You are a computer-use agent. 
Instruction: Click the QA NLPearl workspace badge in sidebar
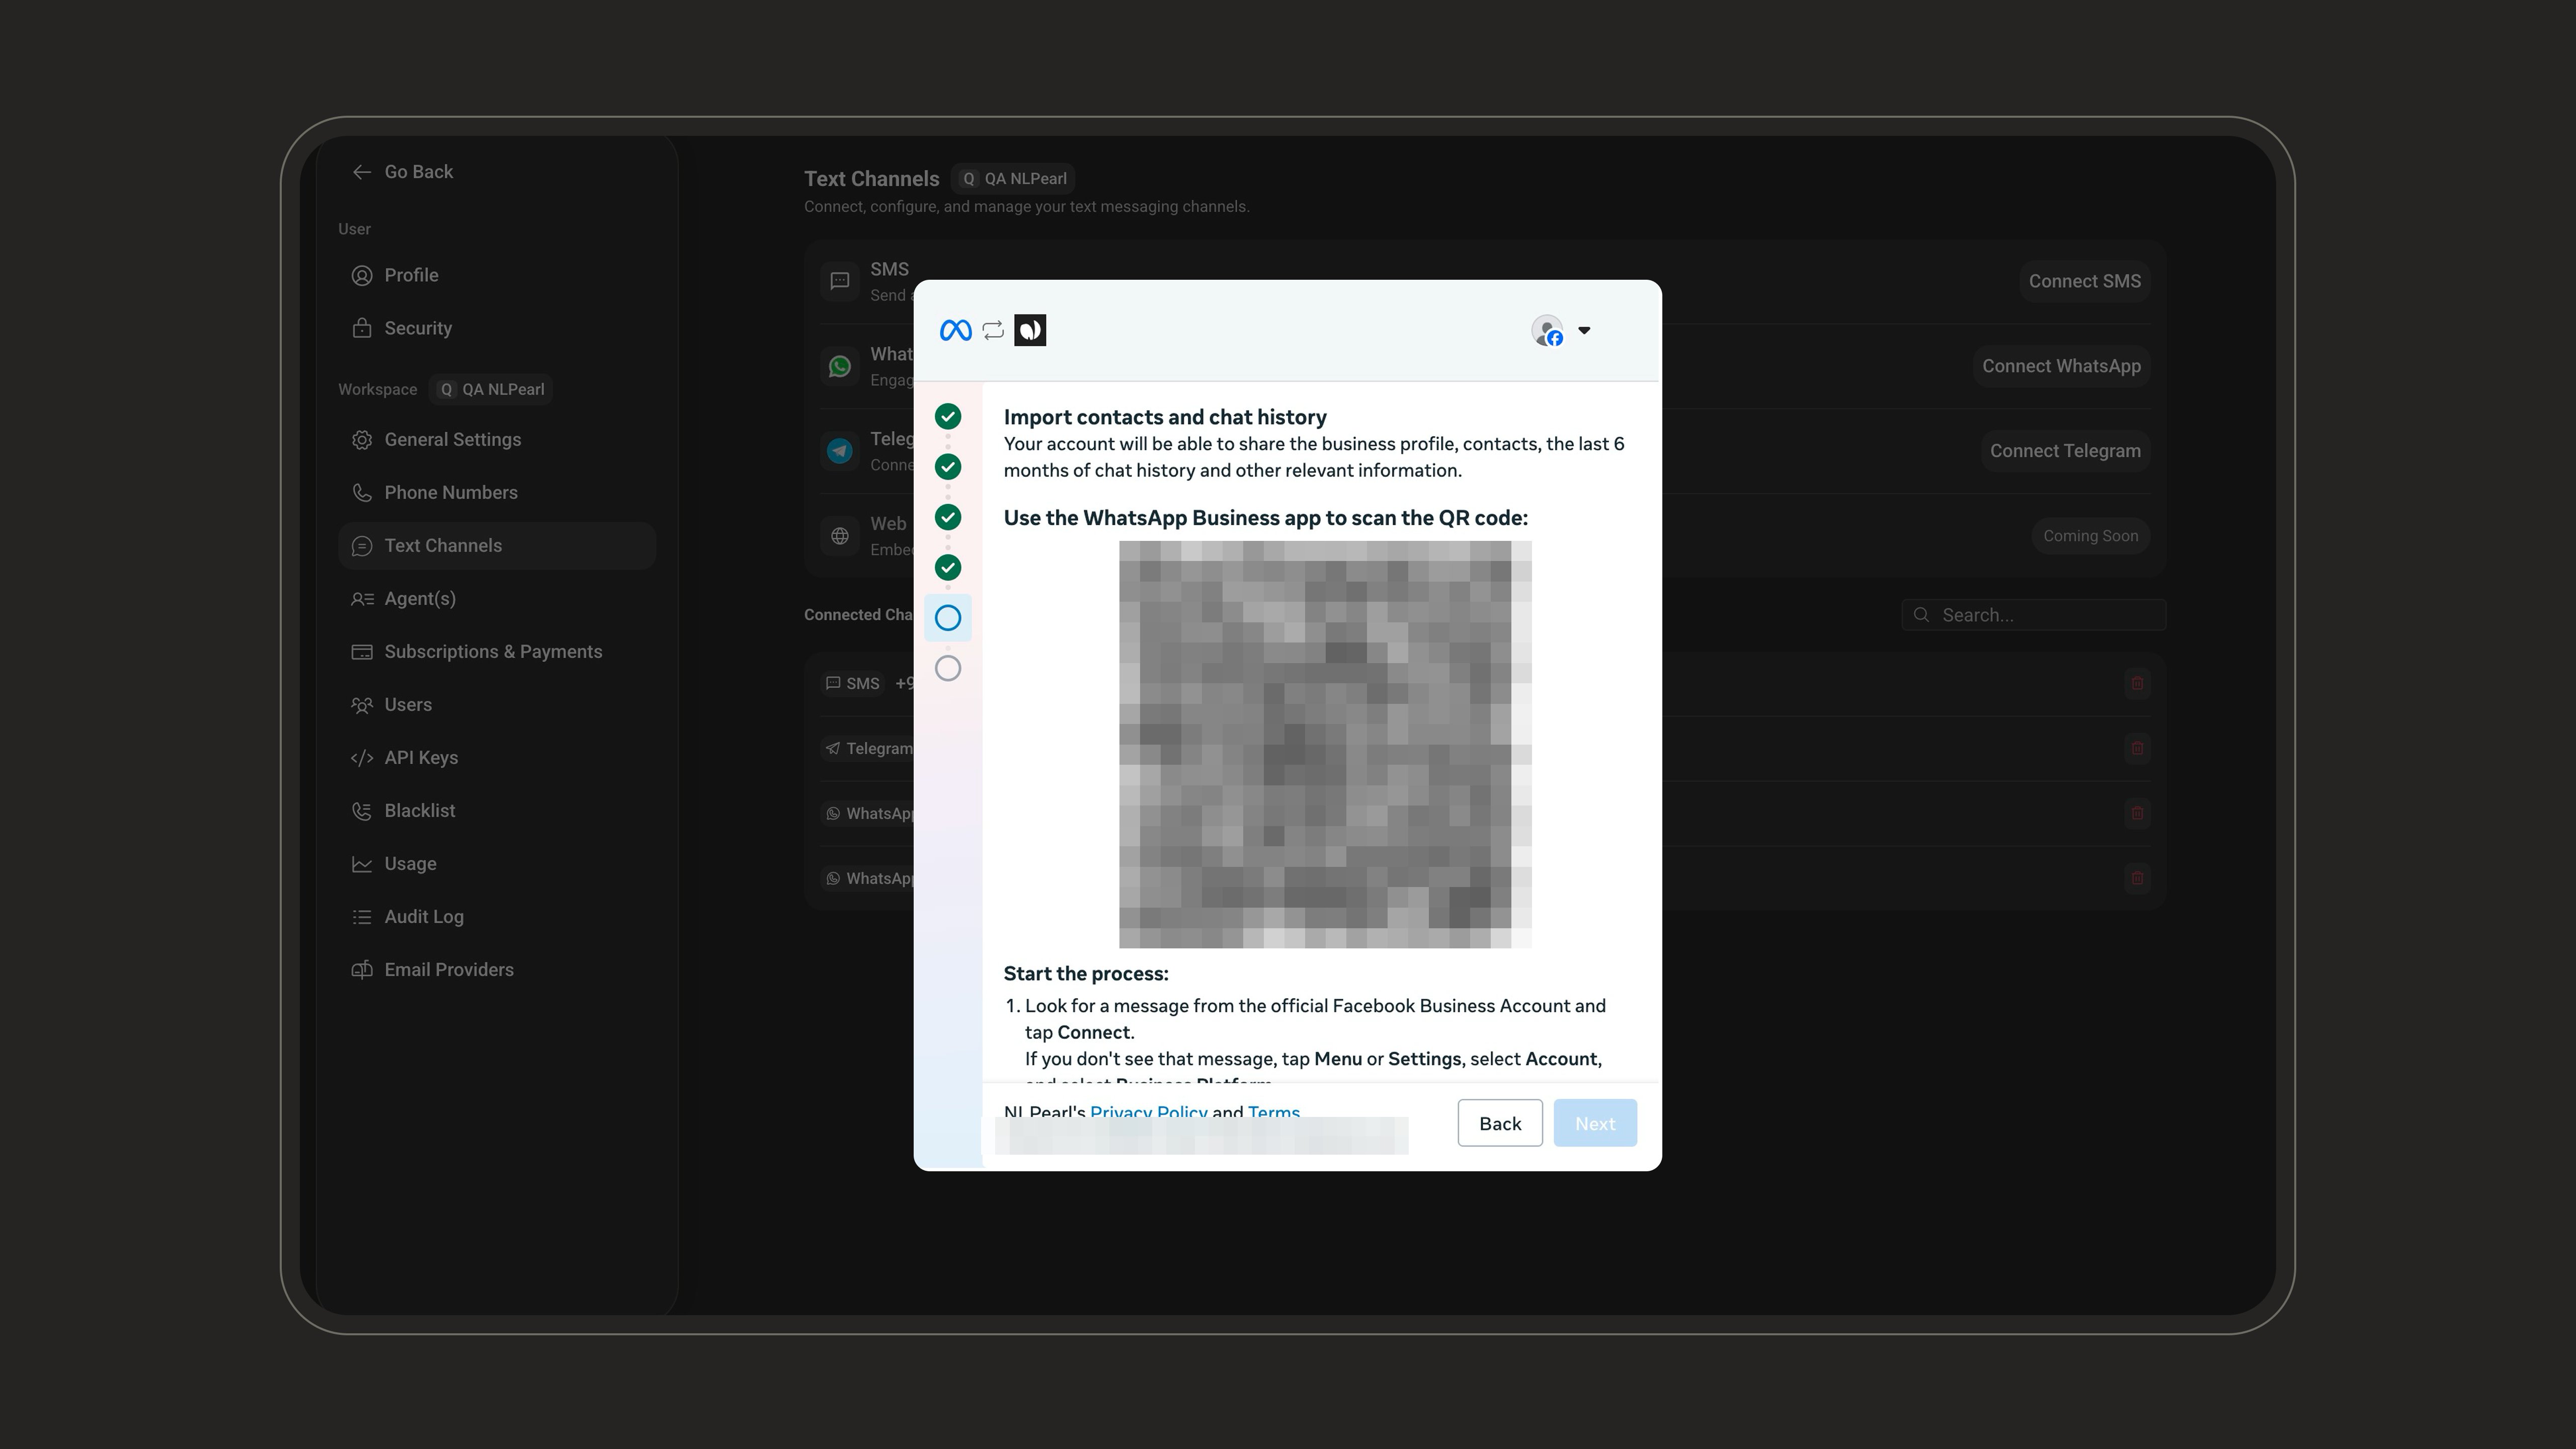click(491, 389)
